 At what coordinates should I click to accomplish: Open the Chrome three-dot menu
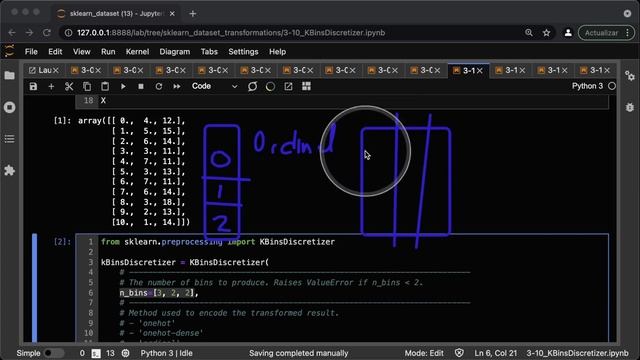628,33
